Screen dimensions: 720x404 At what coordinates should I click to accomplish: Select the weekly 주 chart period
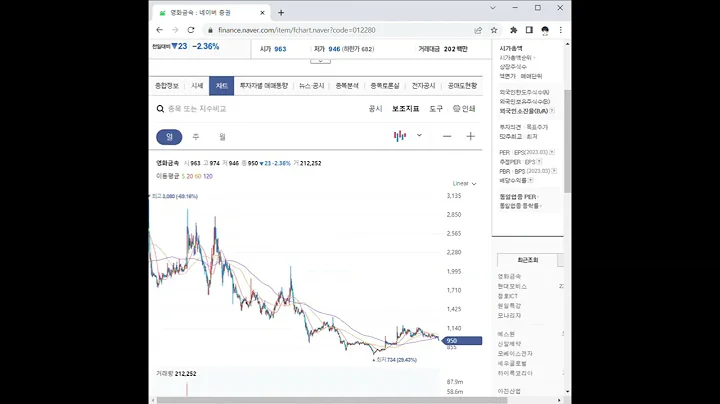(x=196, y=137)
